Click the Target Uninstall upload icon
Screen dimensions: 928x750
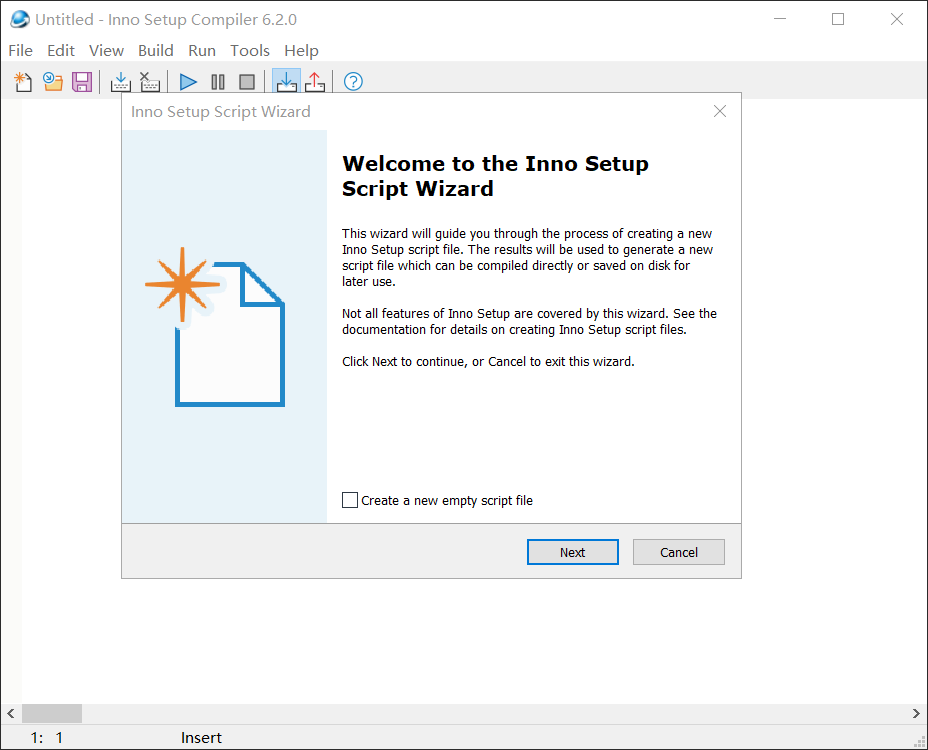(x=315, y=82)
